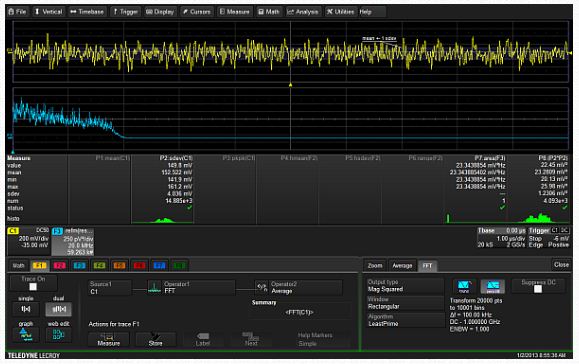Select the F3 math trace tab
The height and width of the screenshot is (364, 579).
tap(79, 265)
